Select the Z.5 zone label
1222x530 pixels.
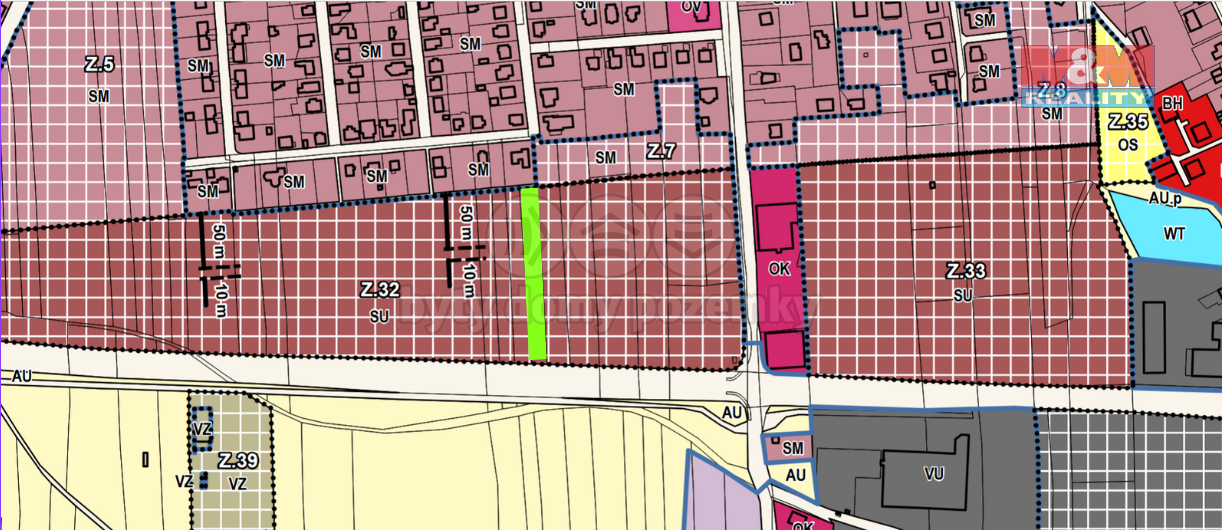pos(99,65)
